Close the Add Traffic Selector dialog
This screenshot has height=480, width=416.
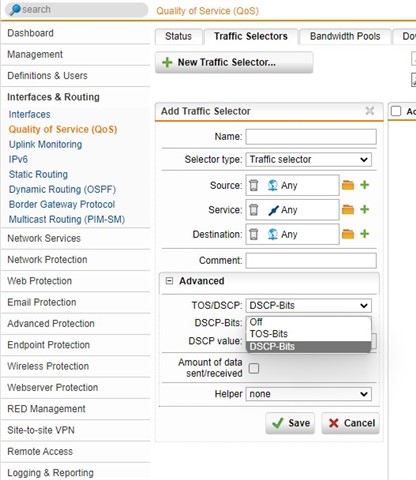tap(370, 111)
